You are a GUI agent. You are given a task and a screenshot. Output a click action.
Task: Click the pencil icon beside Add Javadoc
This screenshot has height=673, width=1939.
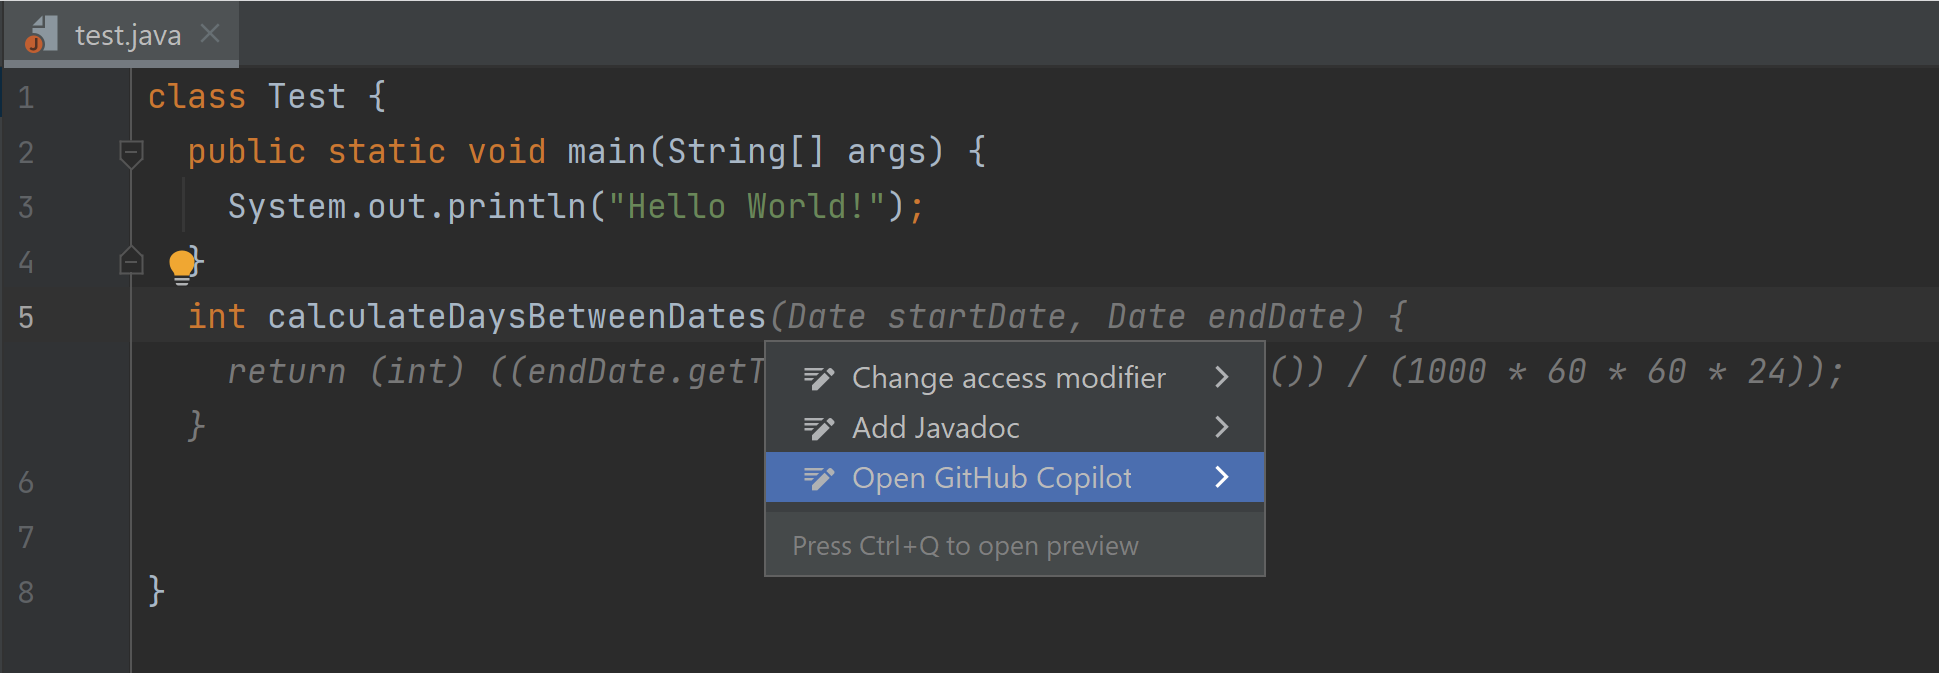819,428
